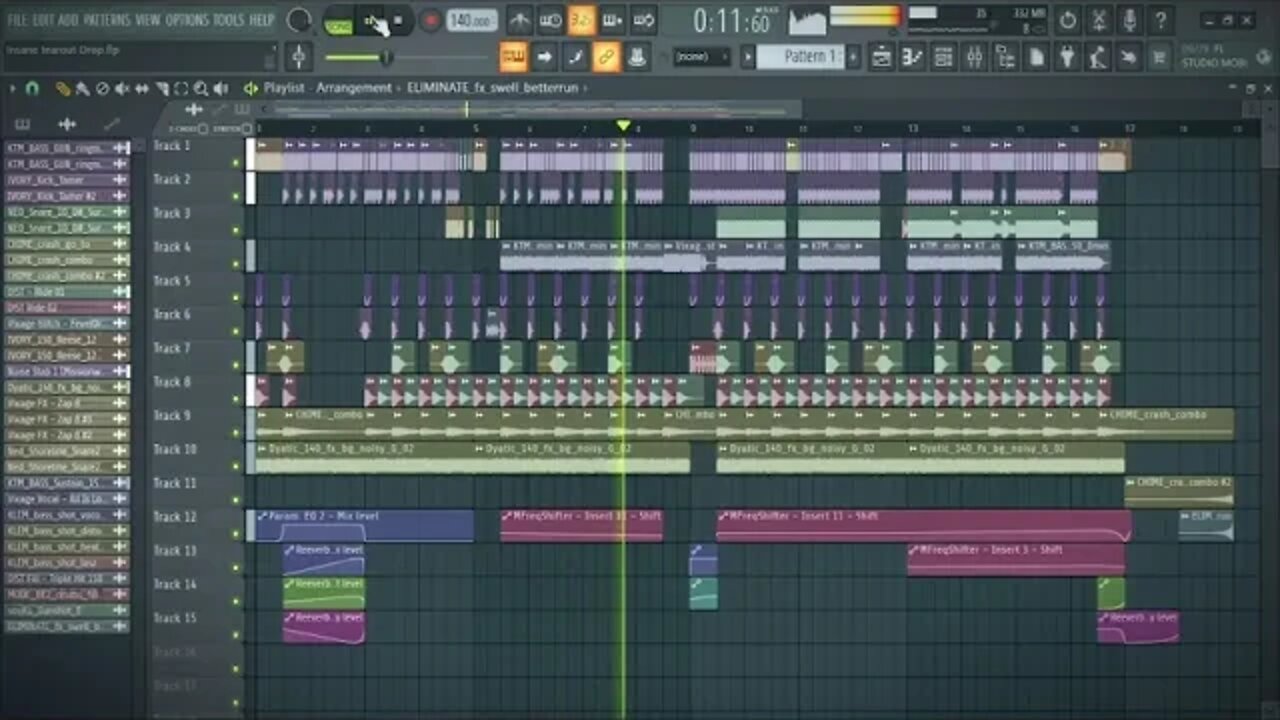Open the microphone recording icon
This screenshot has height=720, width=1280.
(x=1129, y=20)
